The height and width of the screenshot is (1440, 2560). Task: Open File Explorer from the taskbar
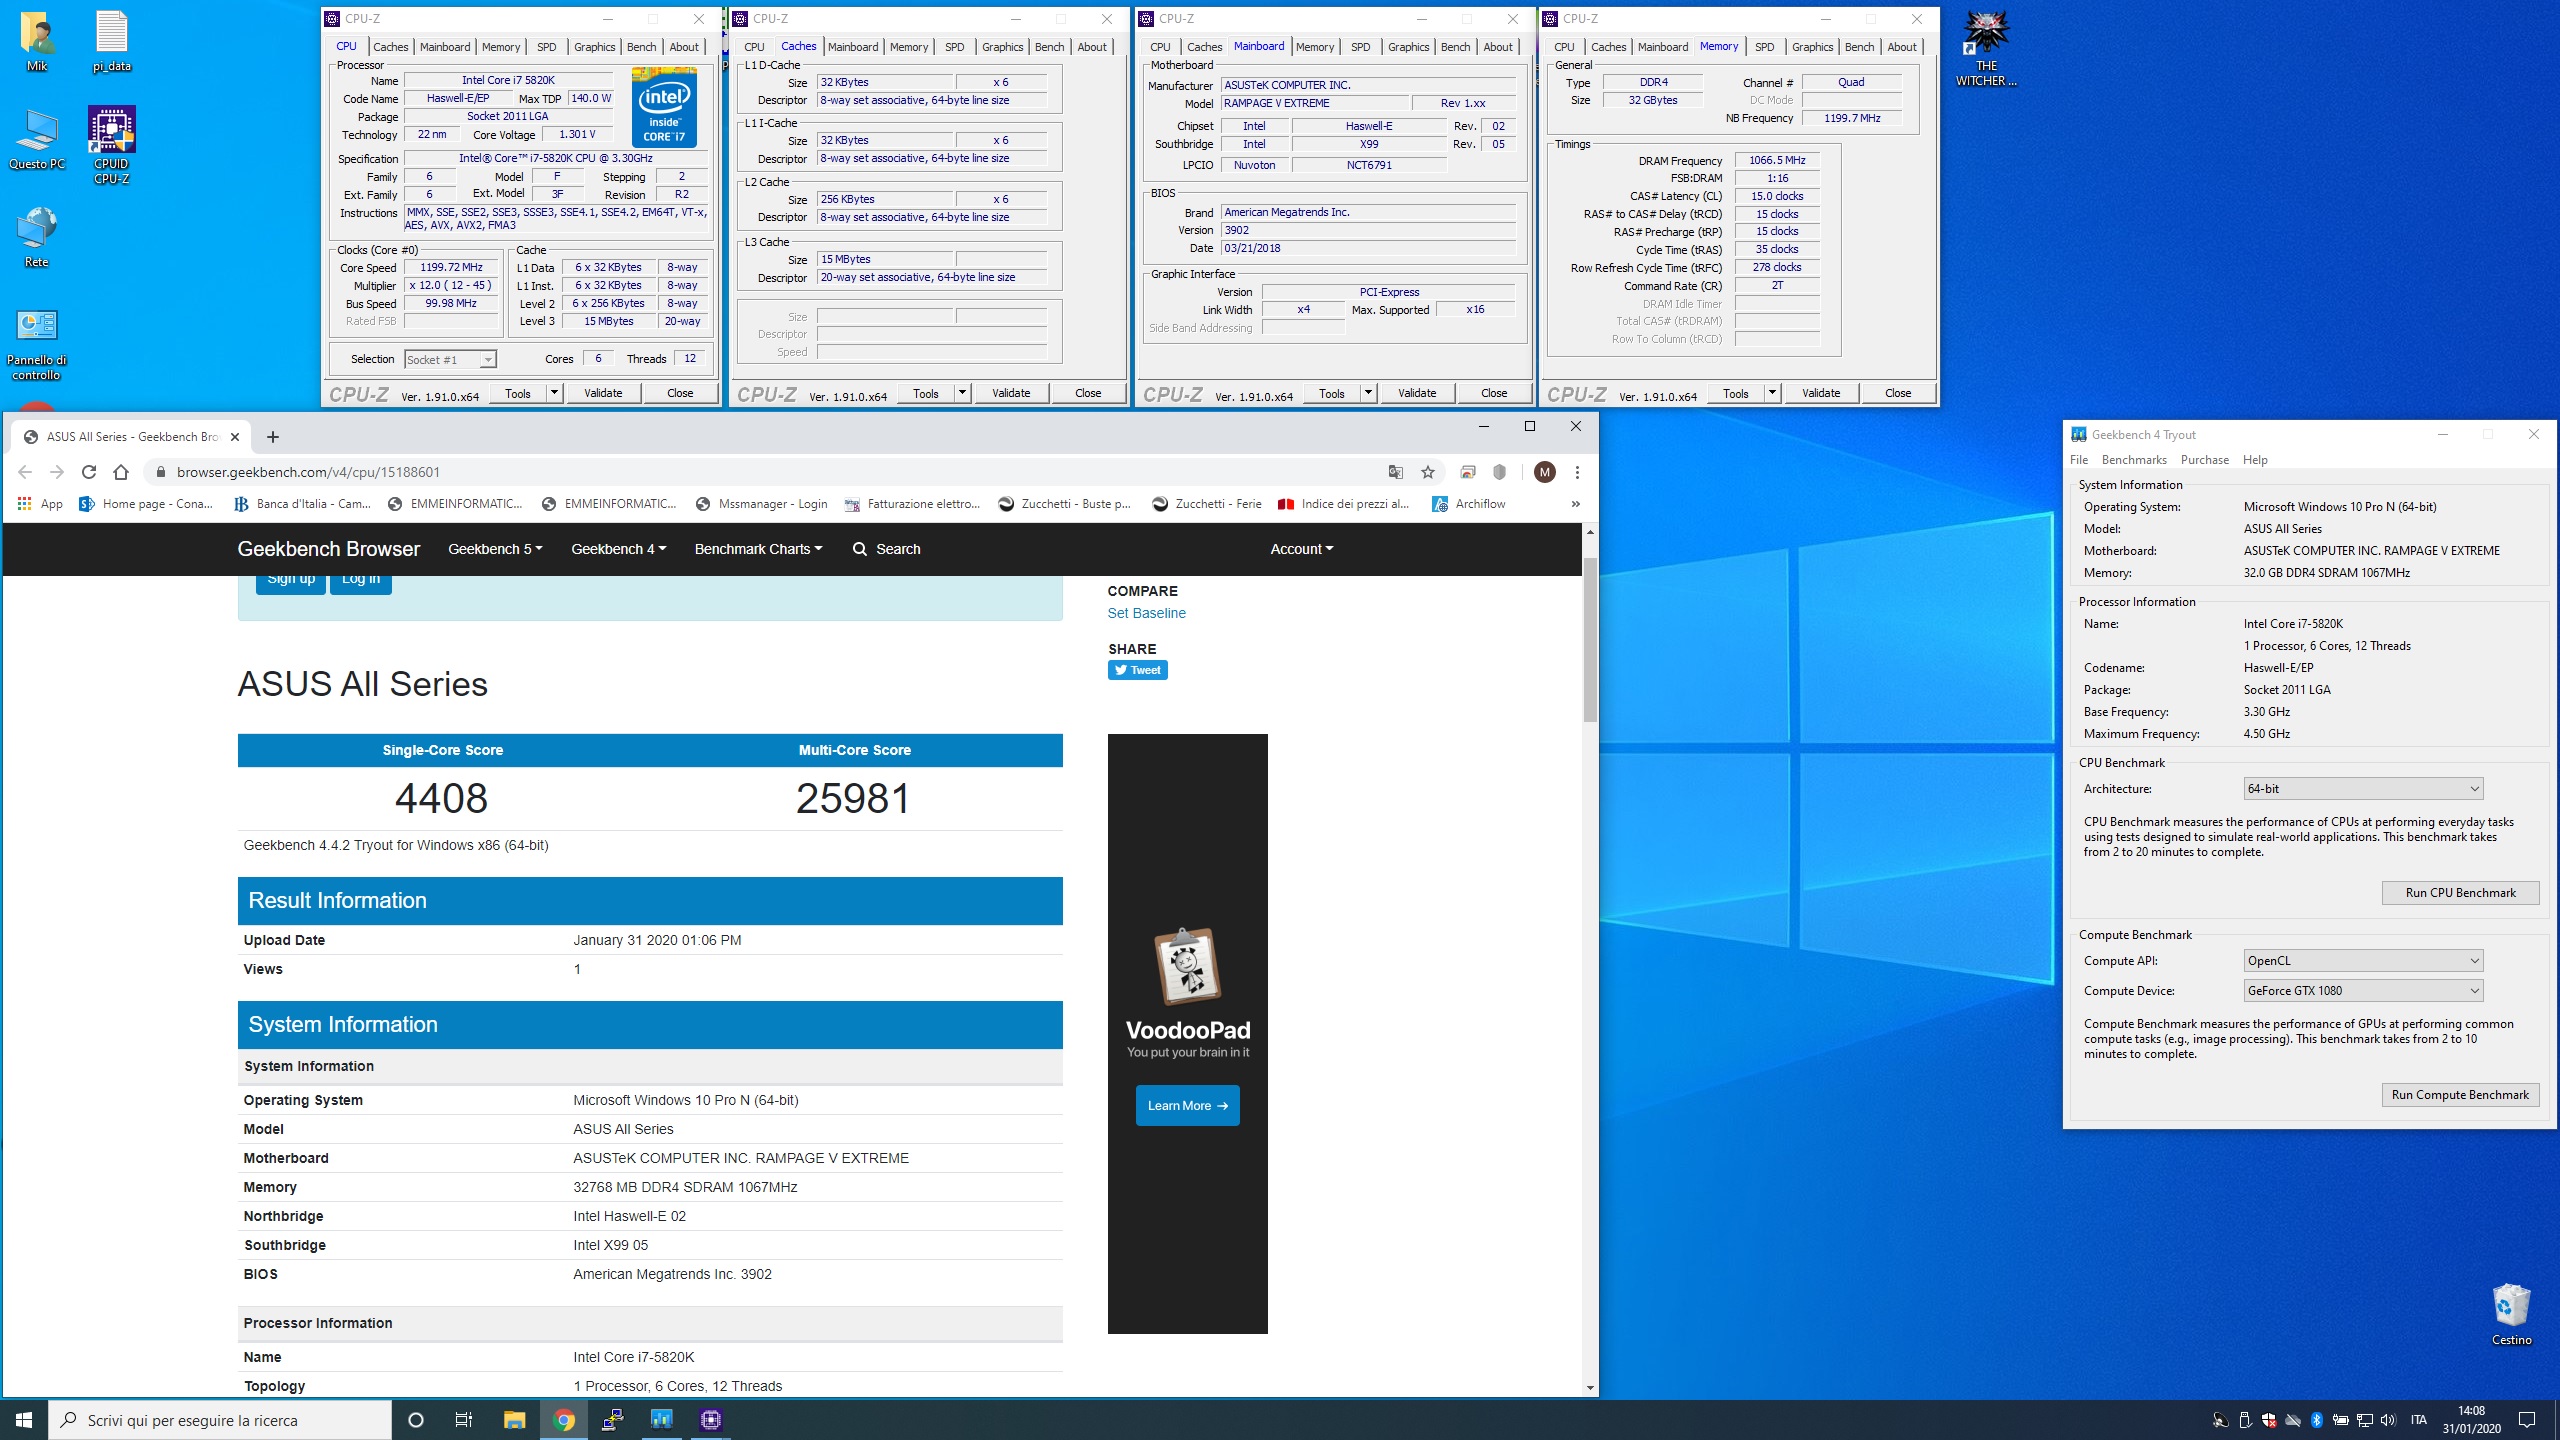click(514, 1420)
